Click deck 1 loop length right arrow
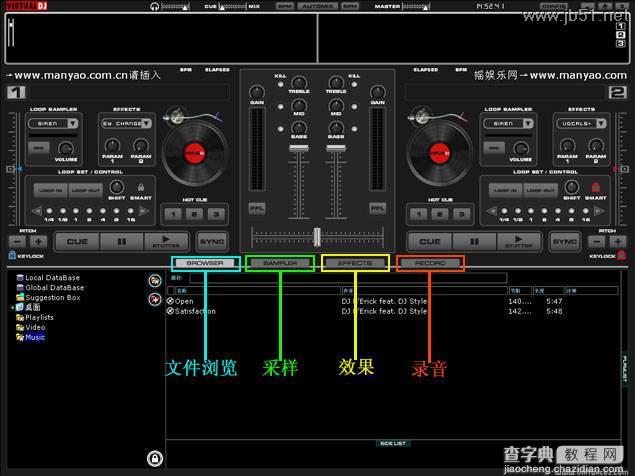This screenshot has height=476, width=635. coord(144,211)
